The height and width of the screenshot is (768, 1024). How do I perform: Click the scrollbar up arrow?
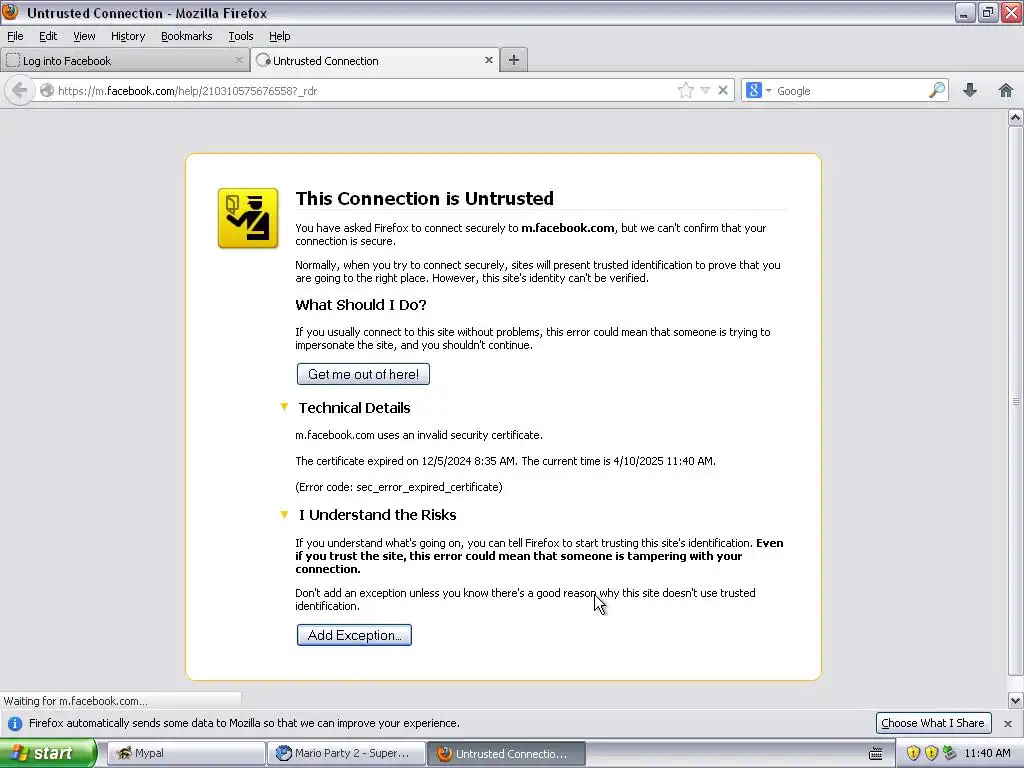[1015, 118]
